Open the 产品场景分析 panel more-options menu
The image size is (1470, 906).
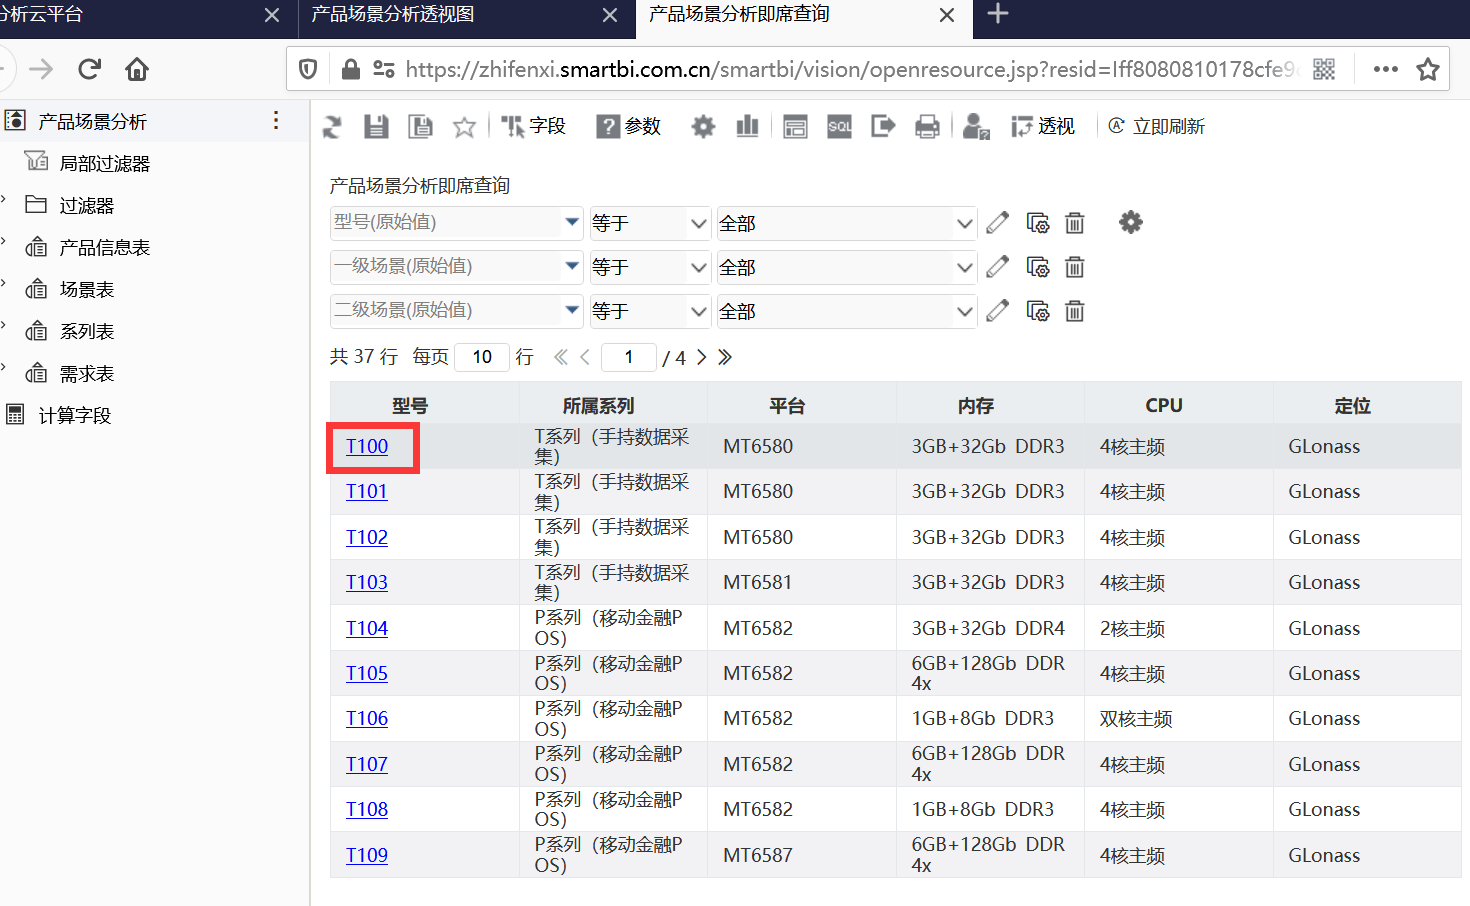pos(276,121)
